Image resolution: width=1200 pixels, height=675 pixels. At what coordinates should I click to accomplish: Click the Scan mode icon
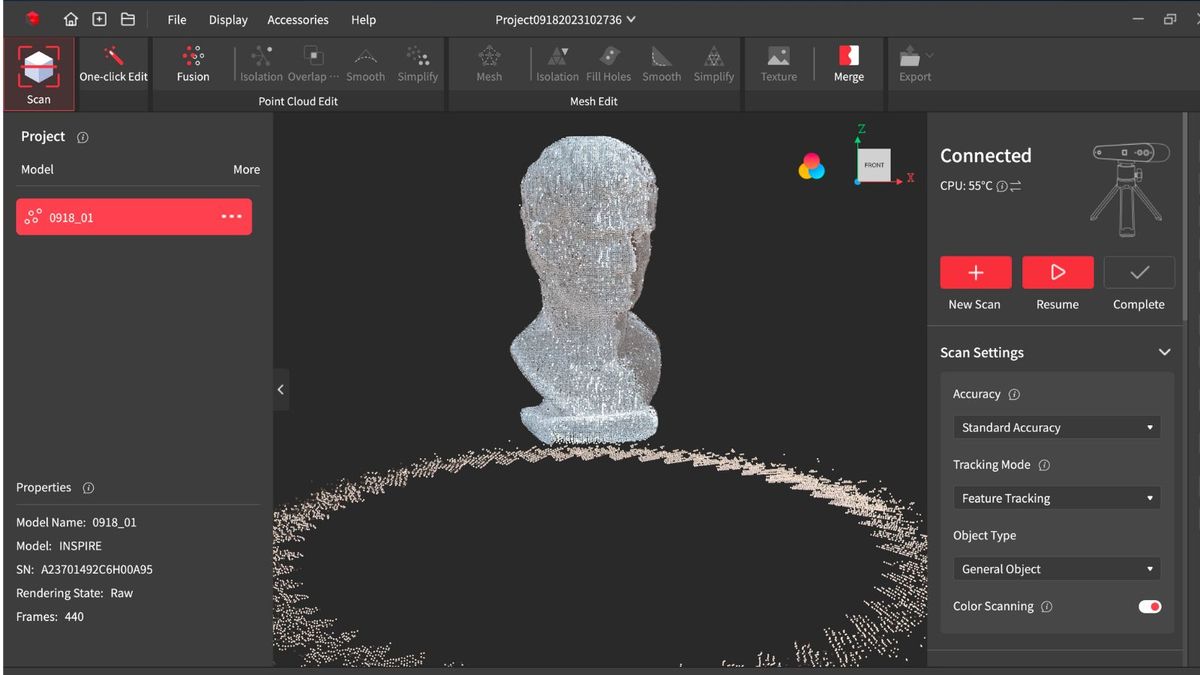pos(39,62)
